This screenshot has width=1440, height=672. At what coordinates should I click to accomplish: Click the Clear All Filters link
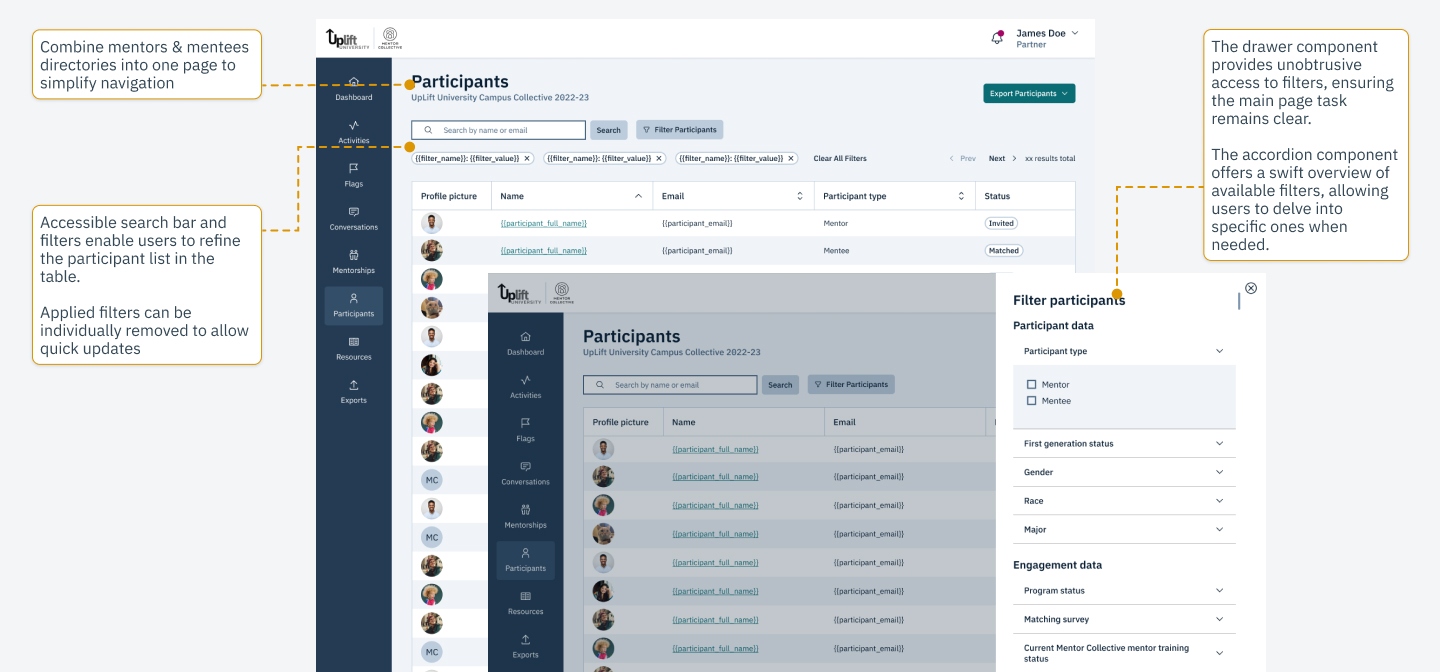pyautogui.click(x=842, y=158)
